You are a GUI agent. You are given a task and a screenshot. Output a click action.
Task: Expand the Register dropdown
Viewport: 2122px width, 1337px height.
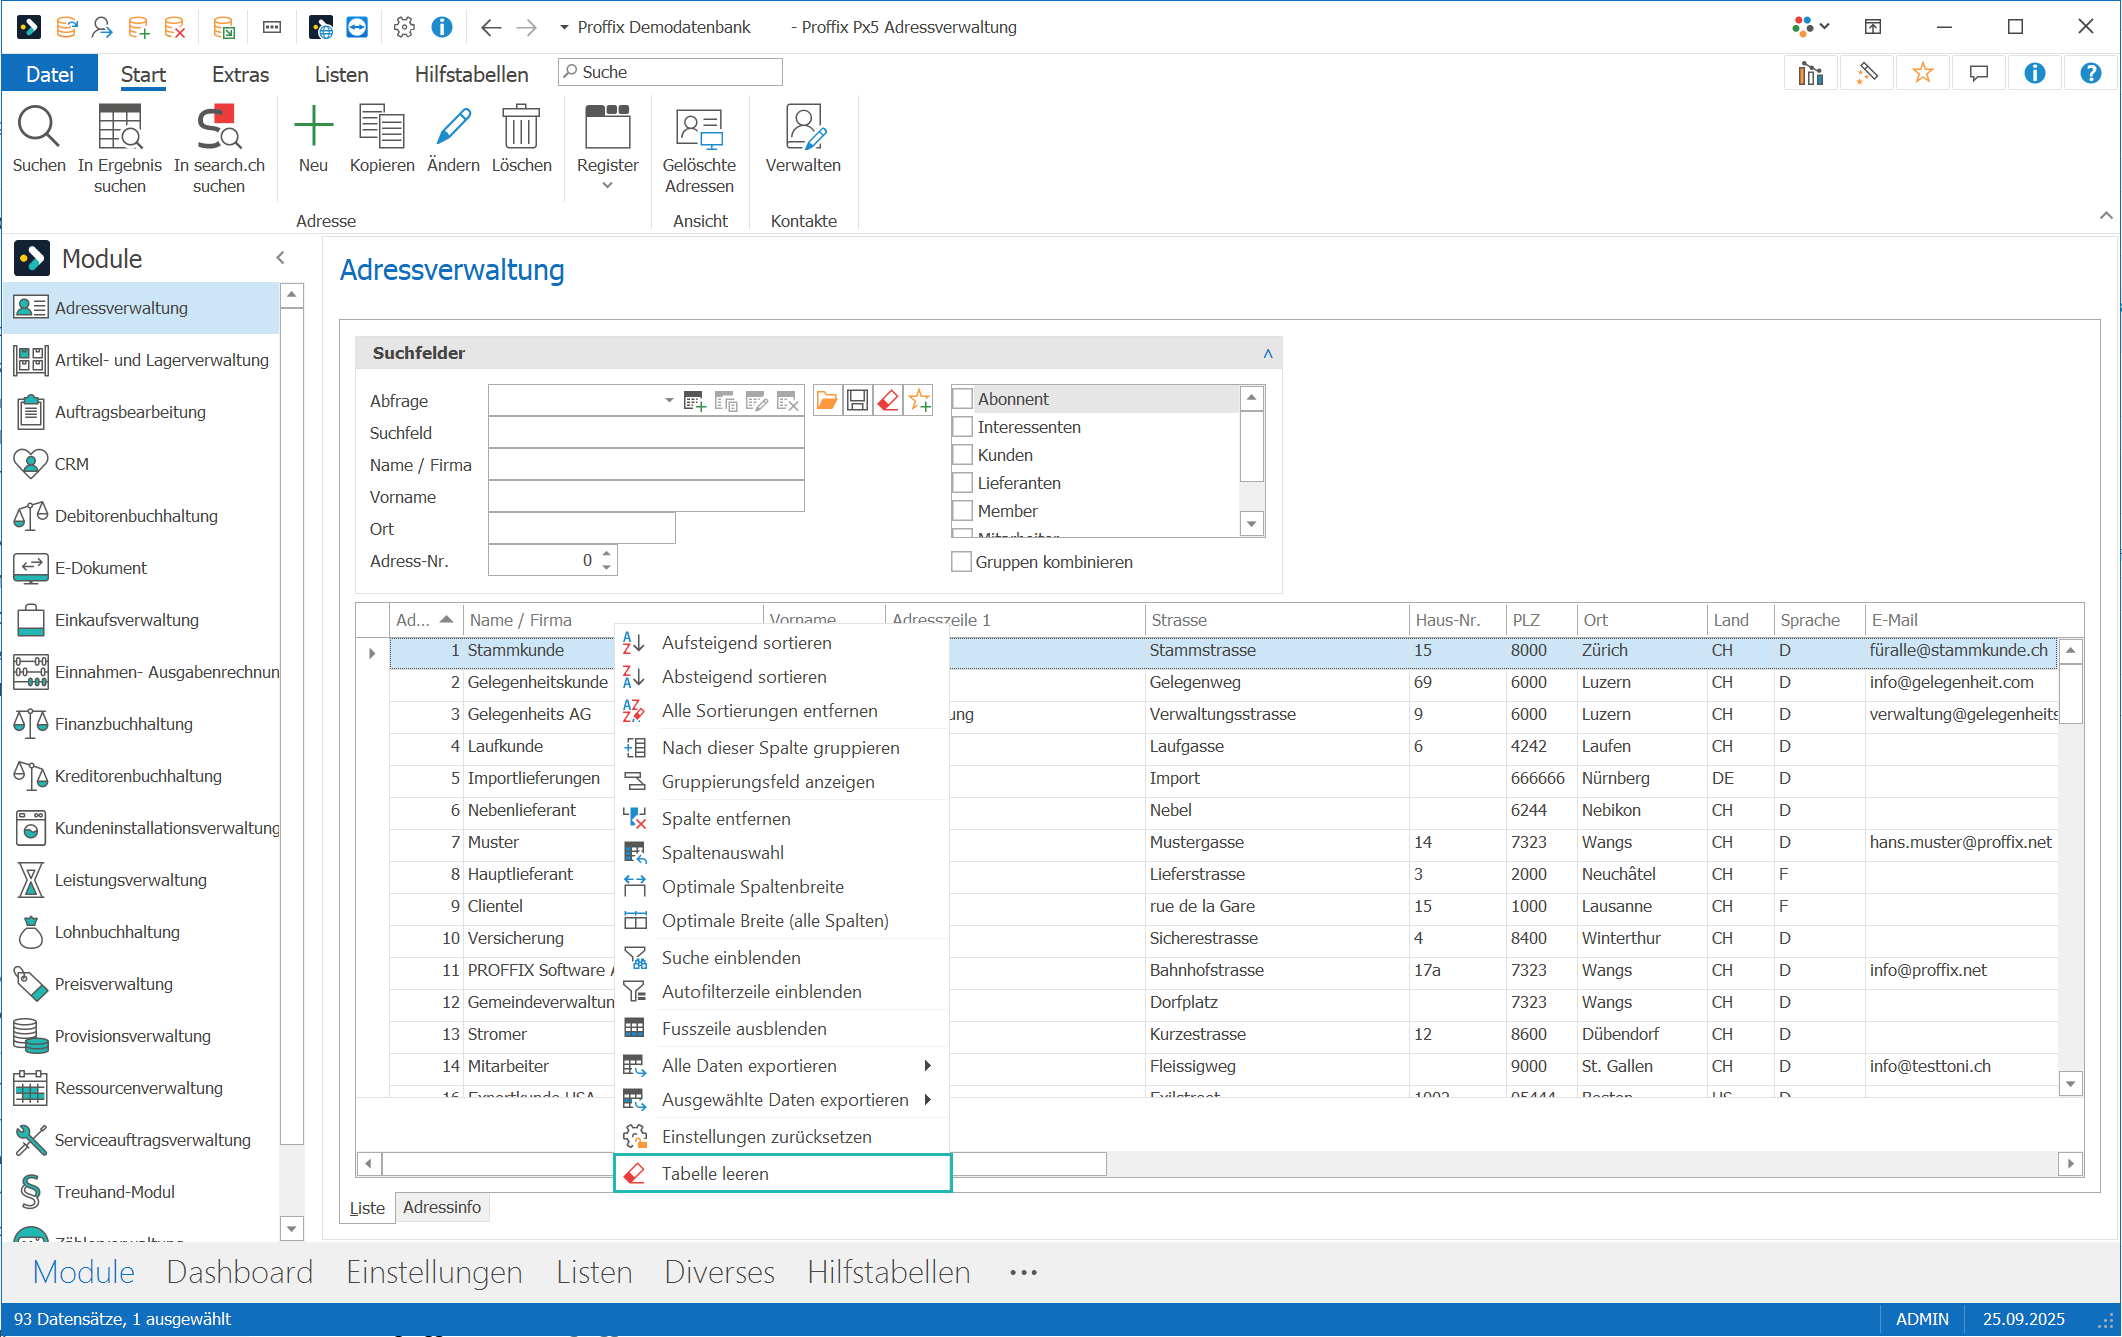[x=607, y=186]
